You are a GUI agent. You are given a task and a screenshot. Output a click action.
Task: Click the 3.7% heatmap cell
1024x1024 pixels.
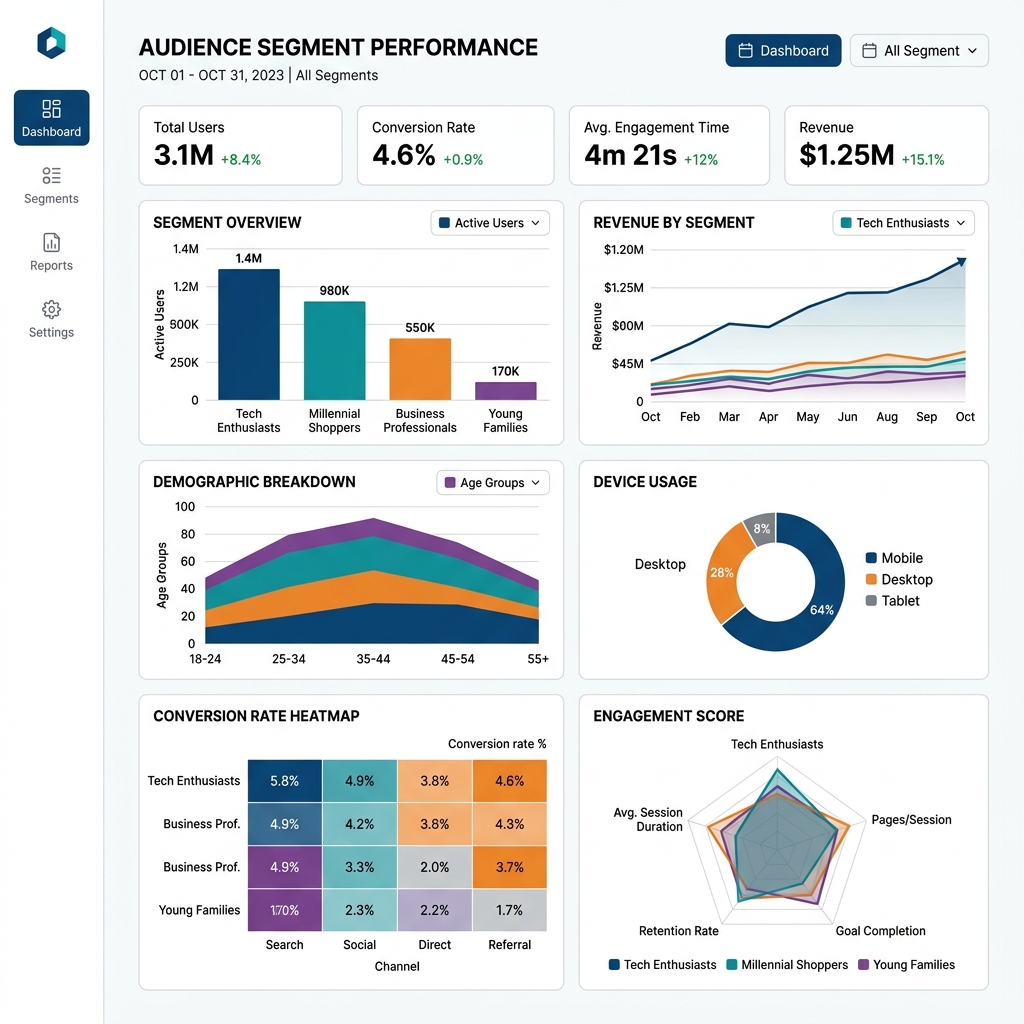(x=509, y=867)
